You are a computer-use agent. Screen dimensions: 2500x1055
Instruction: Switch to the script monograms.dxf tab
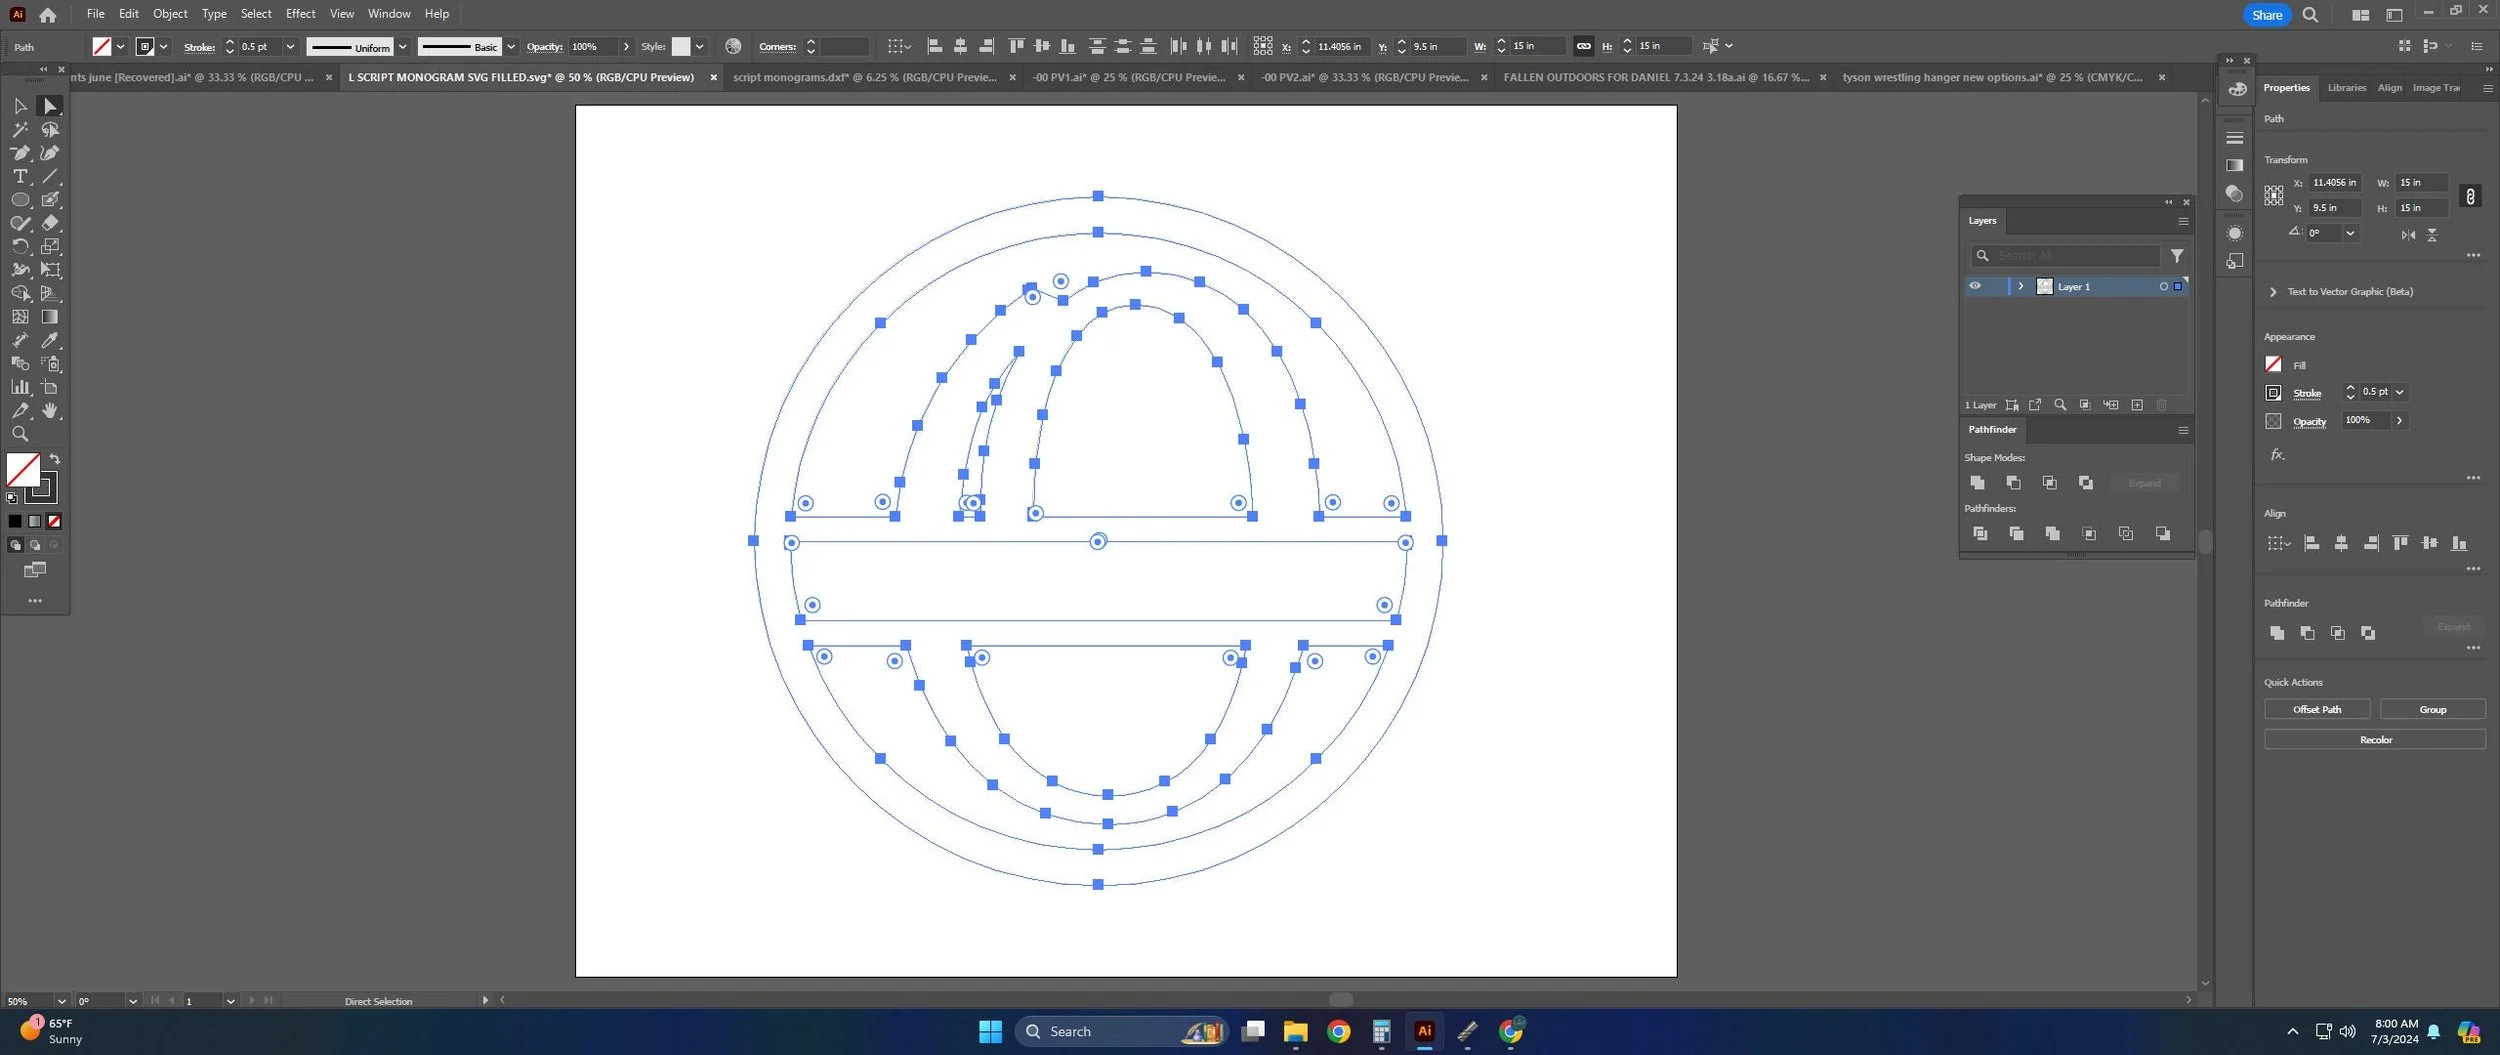coord(864,77)
